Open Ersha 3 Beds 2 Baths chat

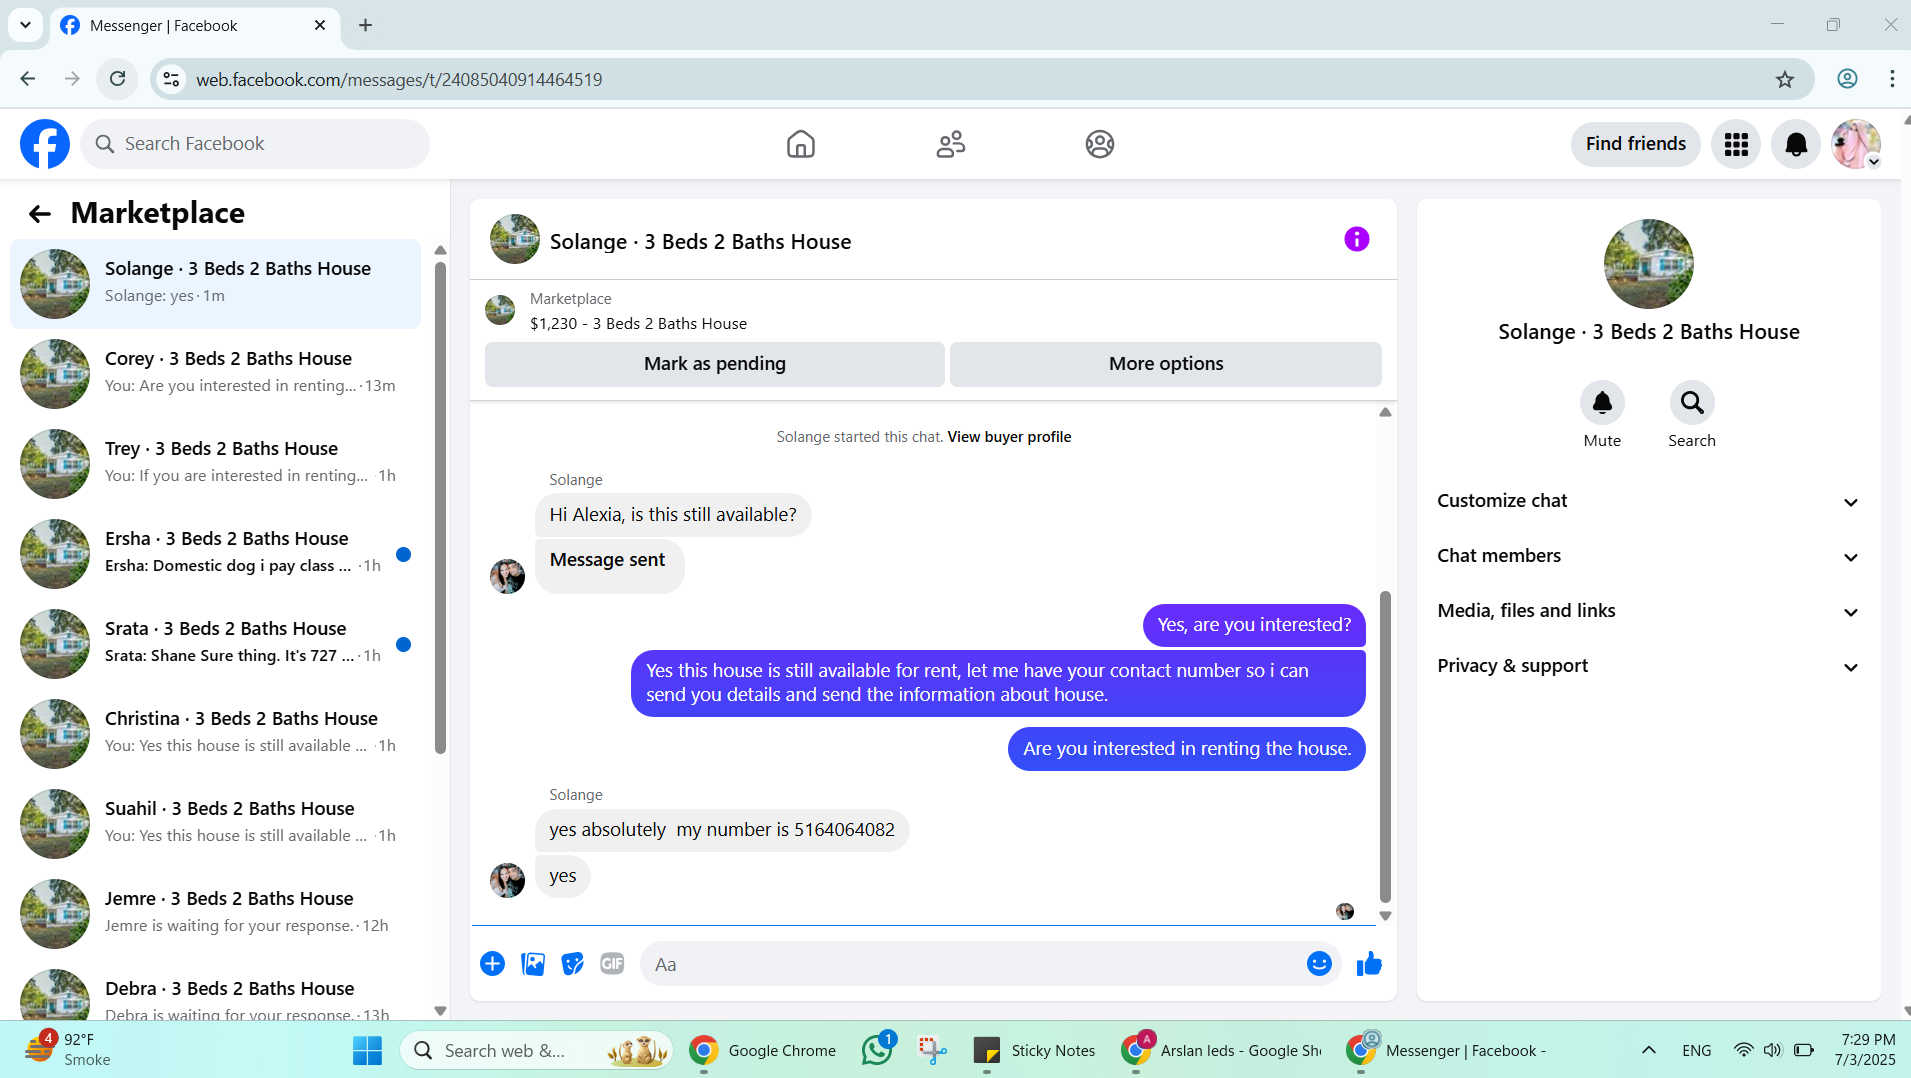pyautogui.click(x=215, y=553)
